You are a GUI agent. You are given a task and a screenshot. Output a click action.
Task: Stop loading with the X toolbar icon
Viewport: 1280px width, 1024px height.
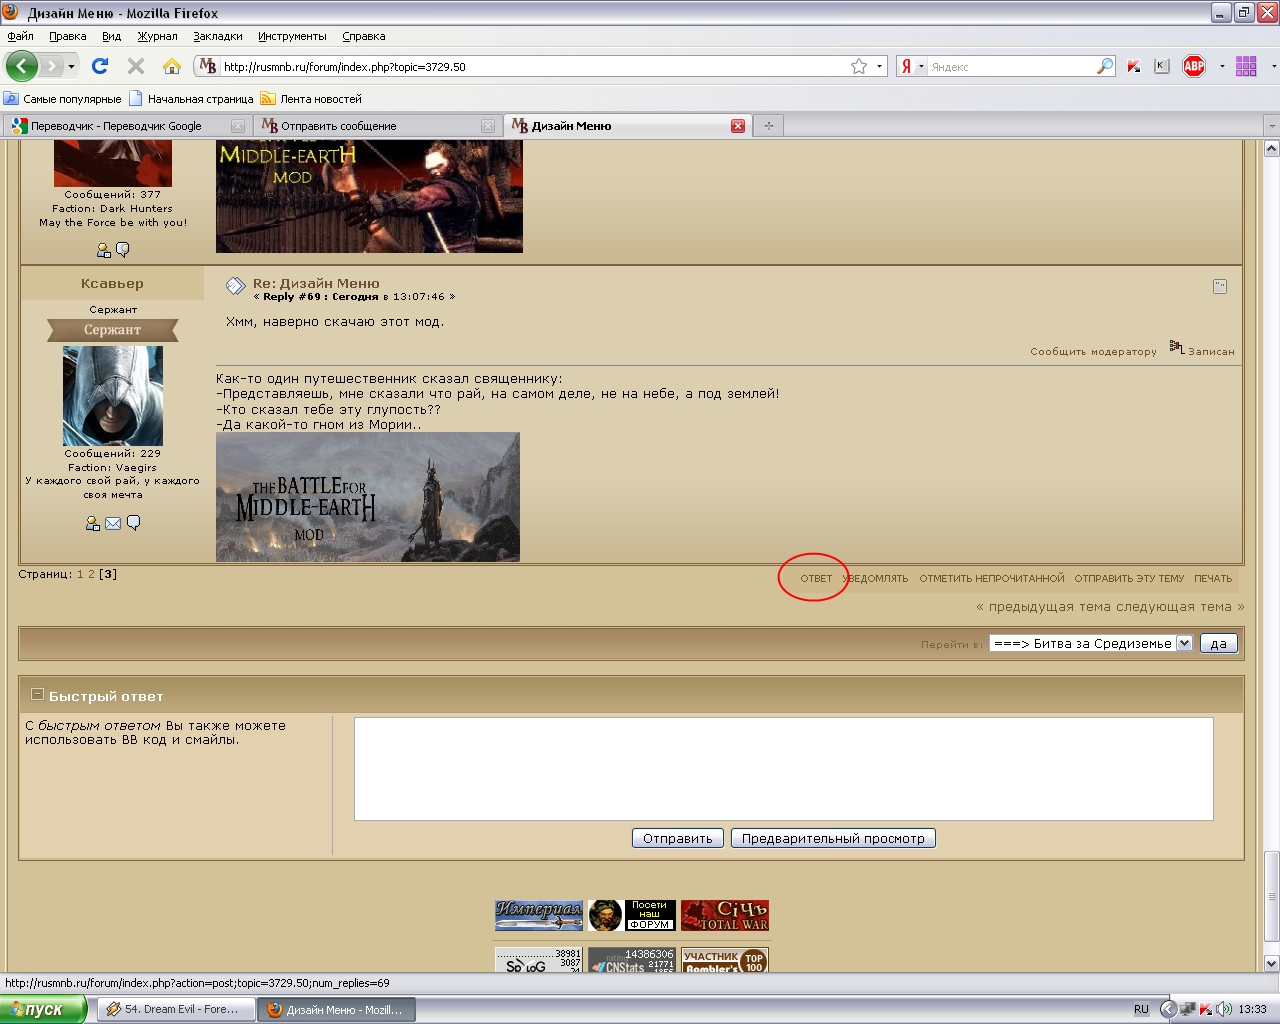(x=136, y=66)
